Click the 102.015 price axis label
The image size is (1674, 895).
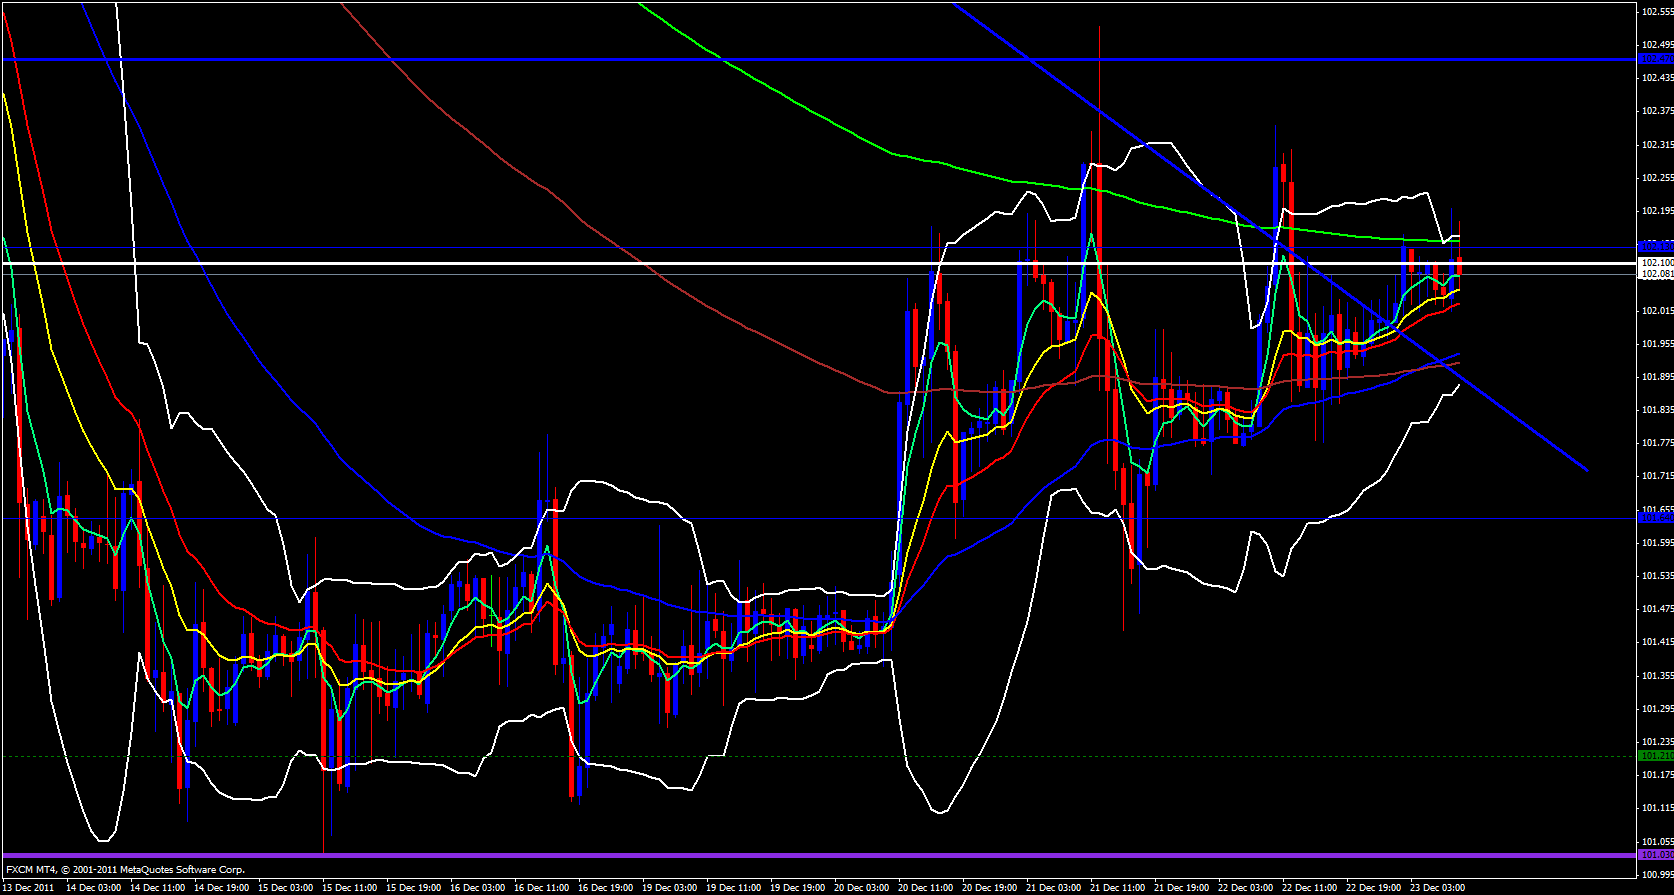click(1657, 311)
